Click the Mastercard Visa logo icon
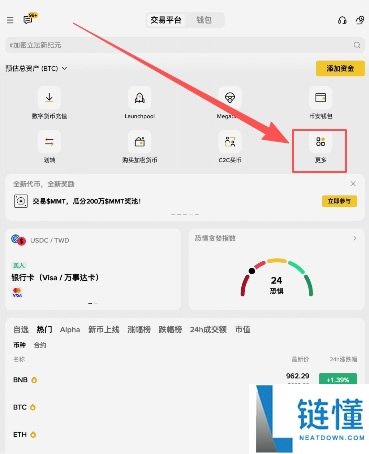The width and height of the screenshot is (369, 454). [x=17, y=292]
